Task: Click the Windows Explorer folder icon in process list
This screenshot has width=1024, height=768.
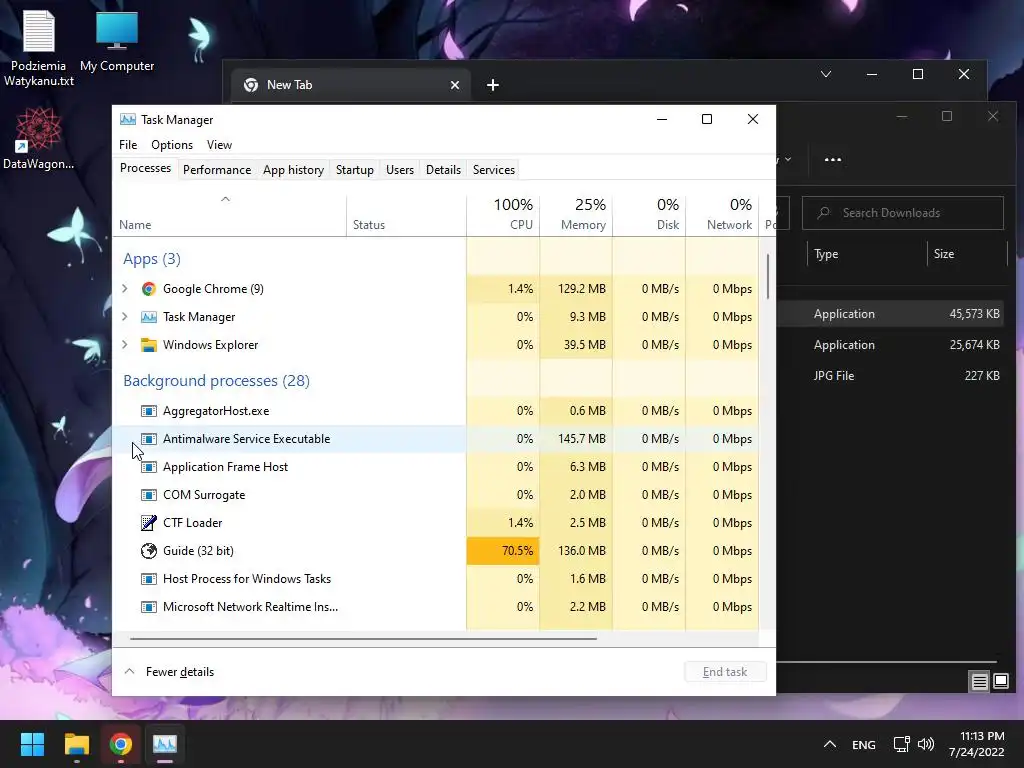Action: 149,345
